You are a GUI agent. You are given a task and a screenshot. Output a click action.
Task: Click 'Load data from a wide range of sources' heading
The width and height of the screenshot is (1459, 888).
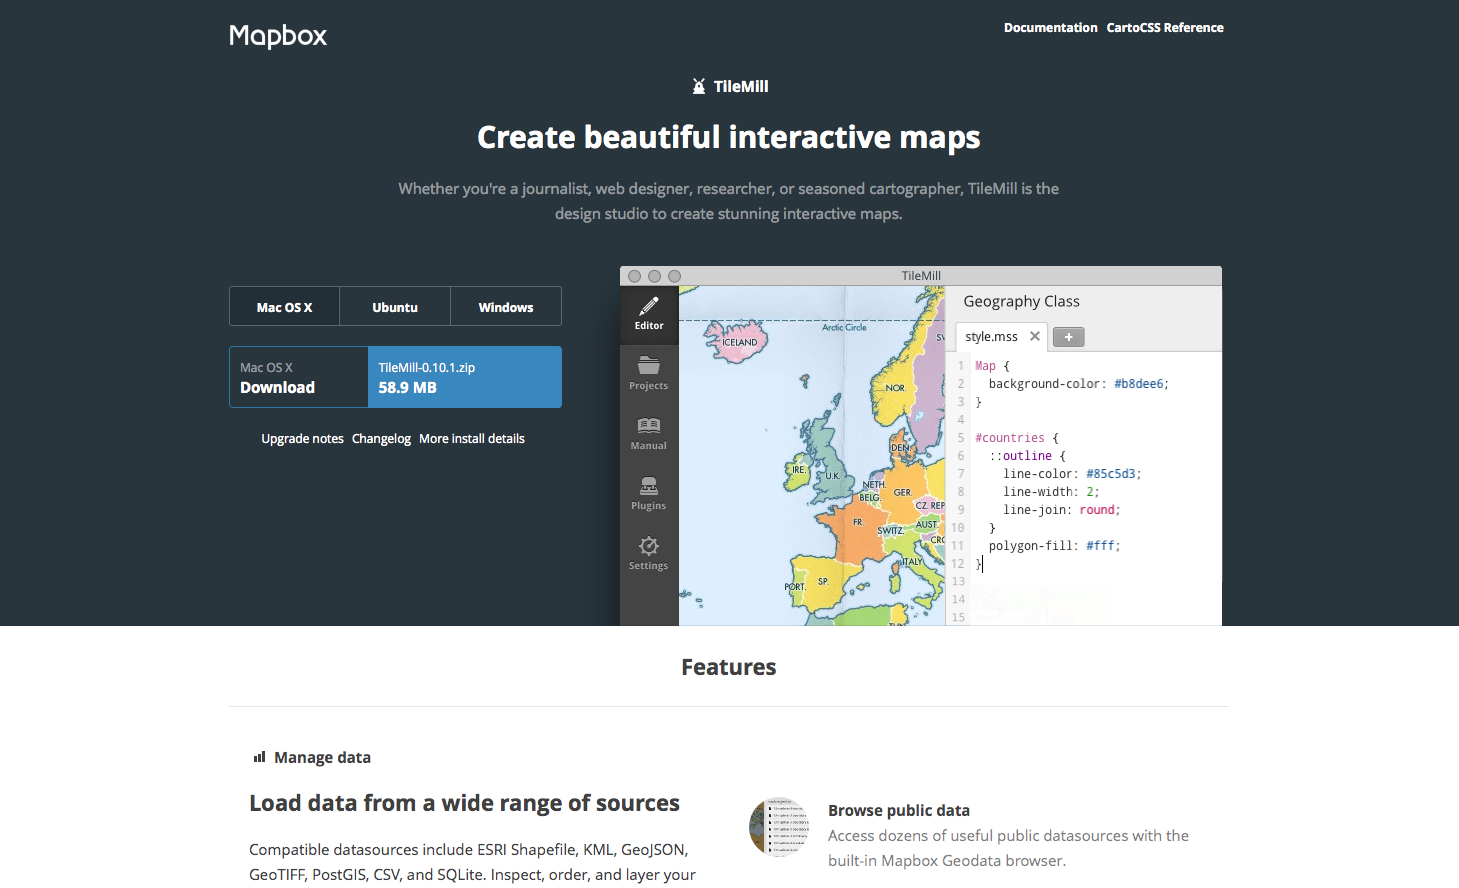coord(464,803)
